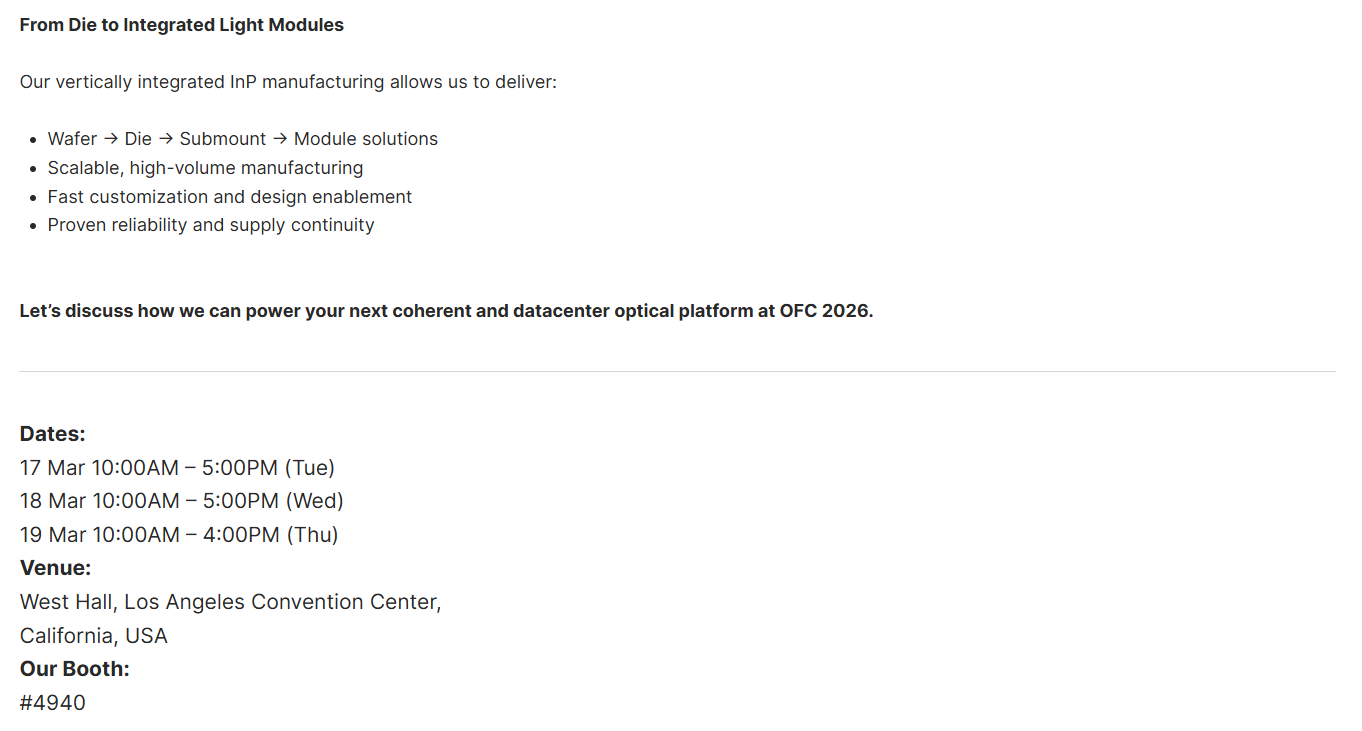Click the 18 Mar Wednesday schedule line
Viewport: 1362px width, 731px height.
pyautogui.click(x=181, y=500)
